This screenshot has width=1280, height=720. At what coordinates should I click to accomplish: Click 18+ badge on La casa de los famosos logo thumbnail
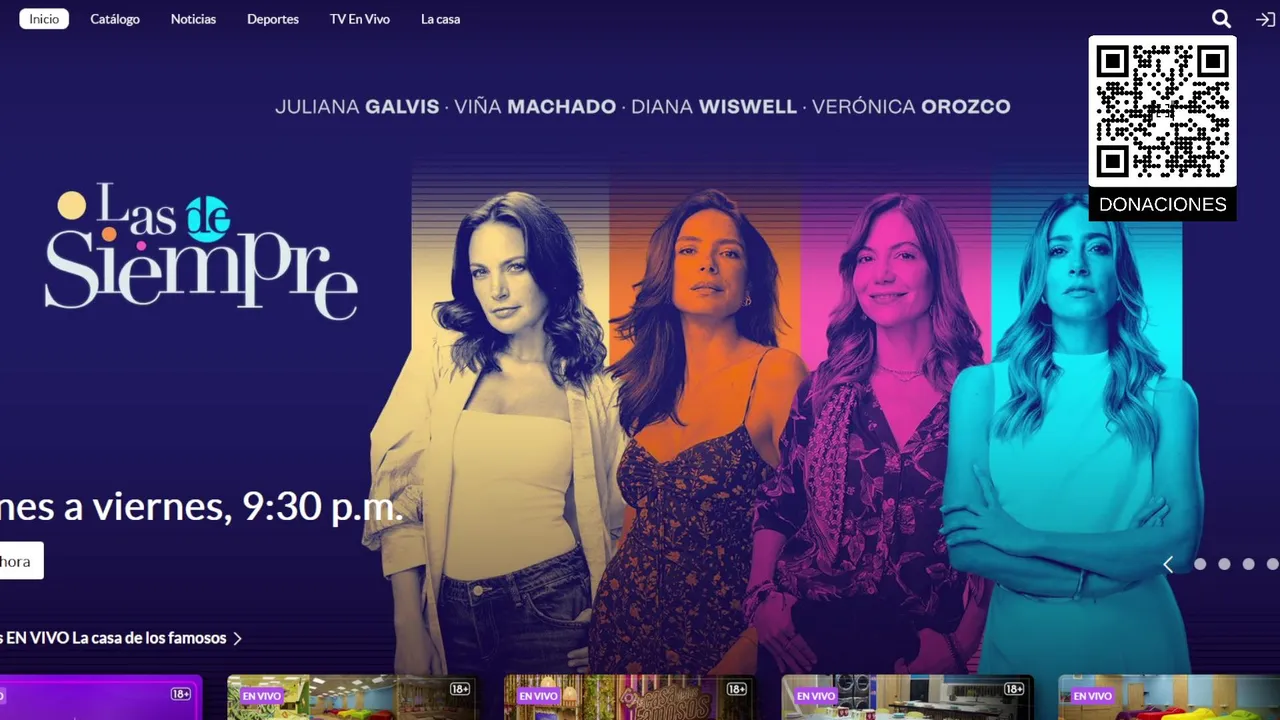click(737, 689)
